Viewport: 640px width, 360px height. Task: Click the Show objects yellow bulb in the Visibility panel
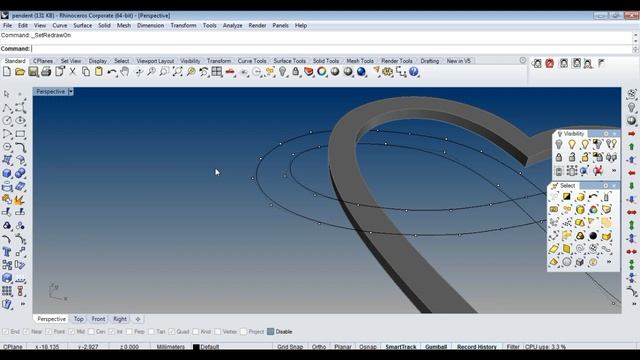pyautogui.click(x=572, y=144)
